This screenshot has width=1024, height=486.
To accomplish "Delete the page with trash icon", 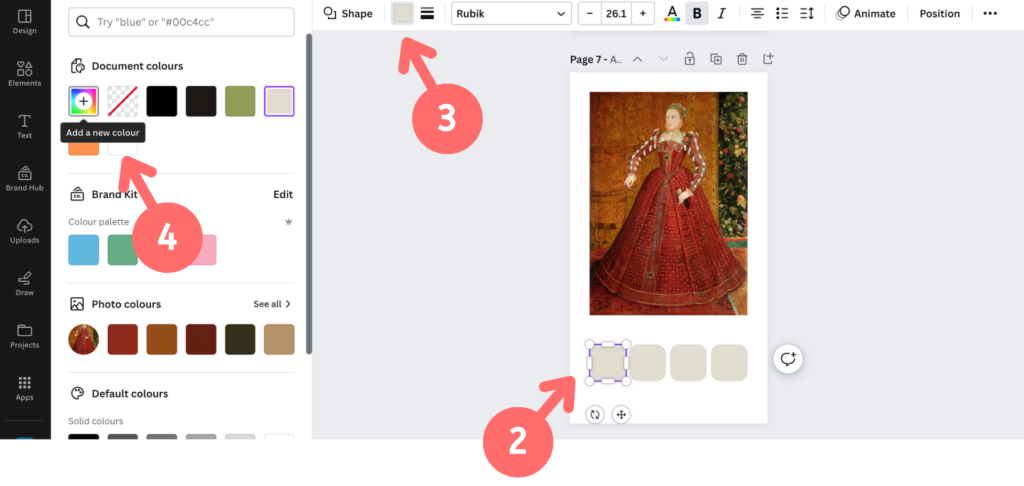I will [x=742, y=59].
